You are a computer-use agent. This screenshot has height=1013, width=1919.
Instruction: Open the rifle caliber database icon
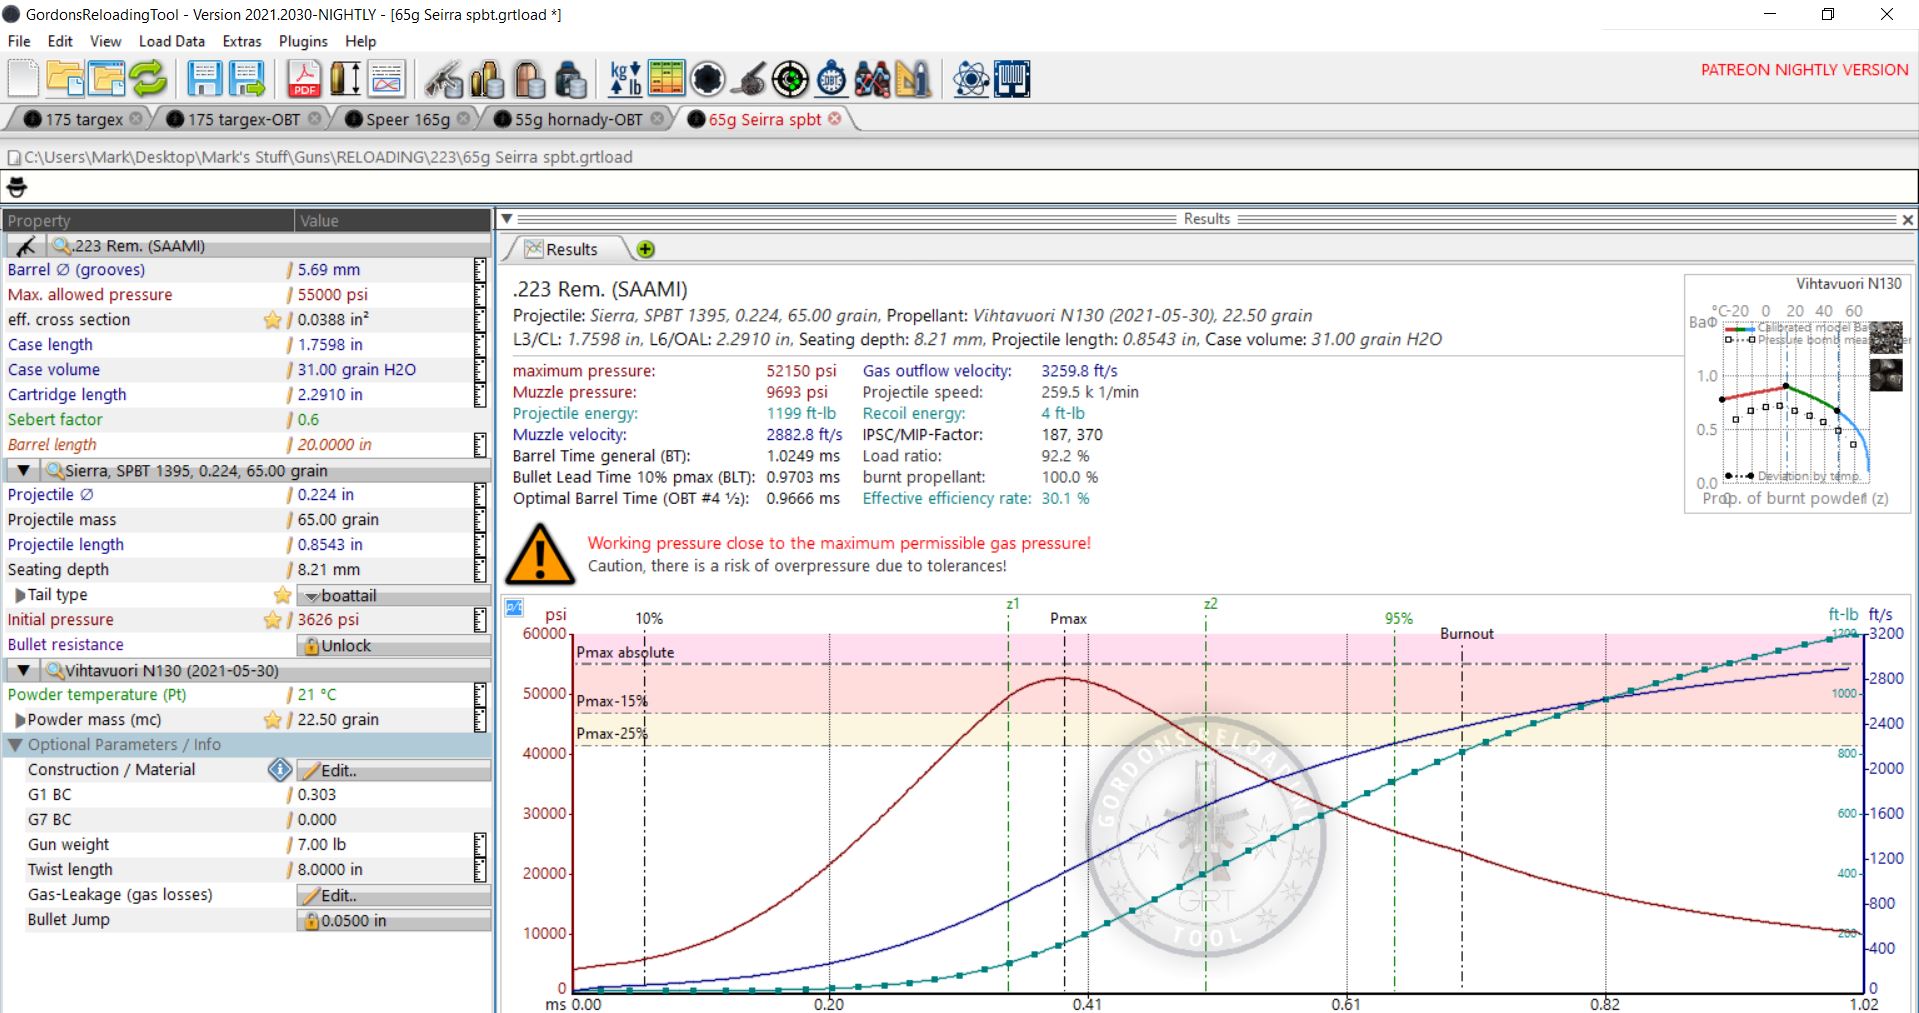[444, 78]
